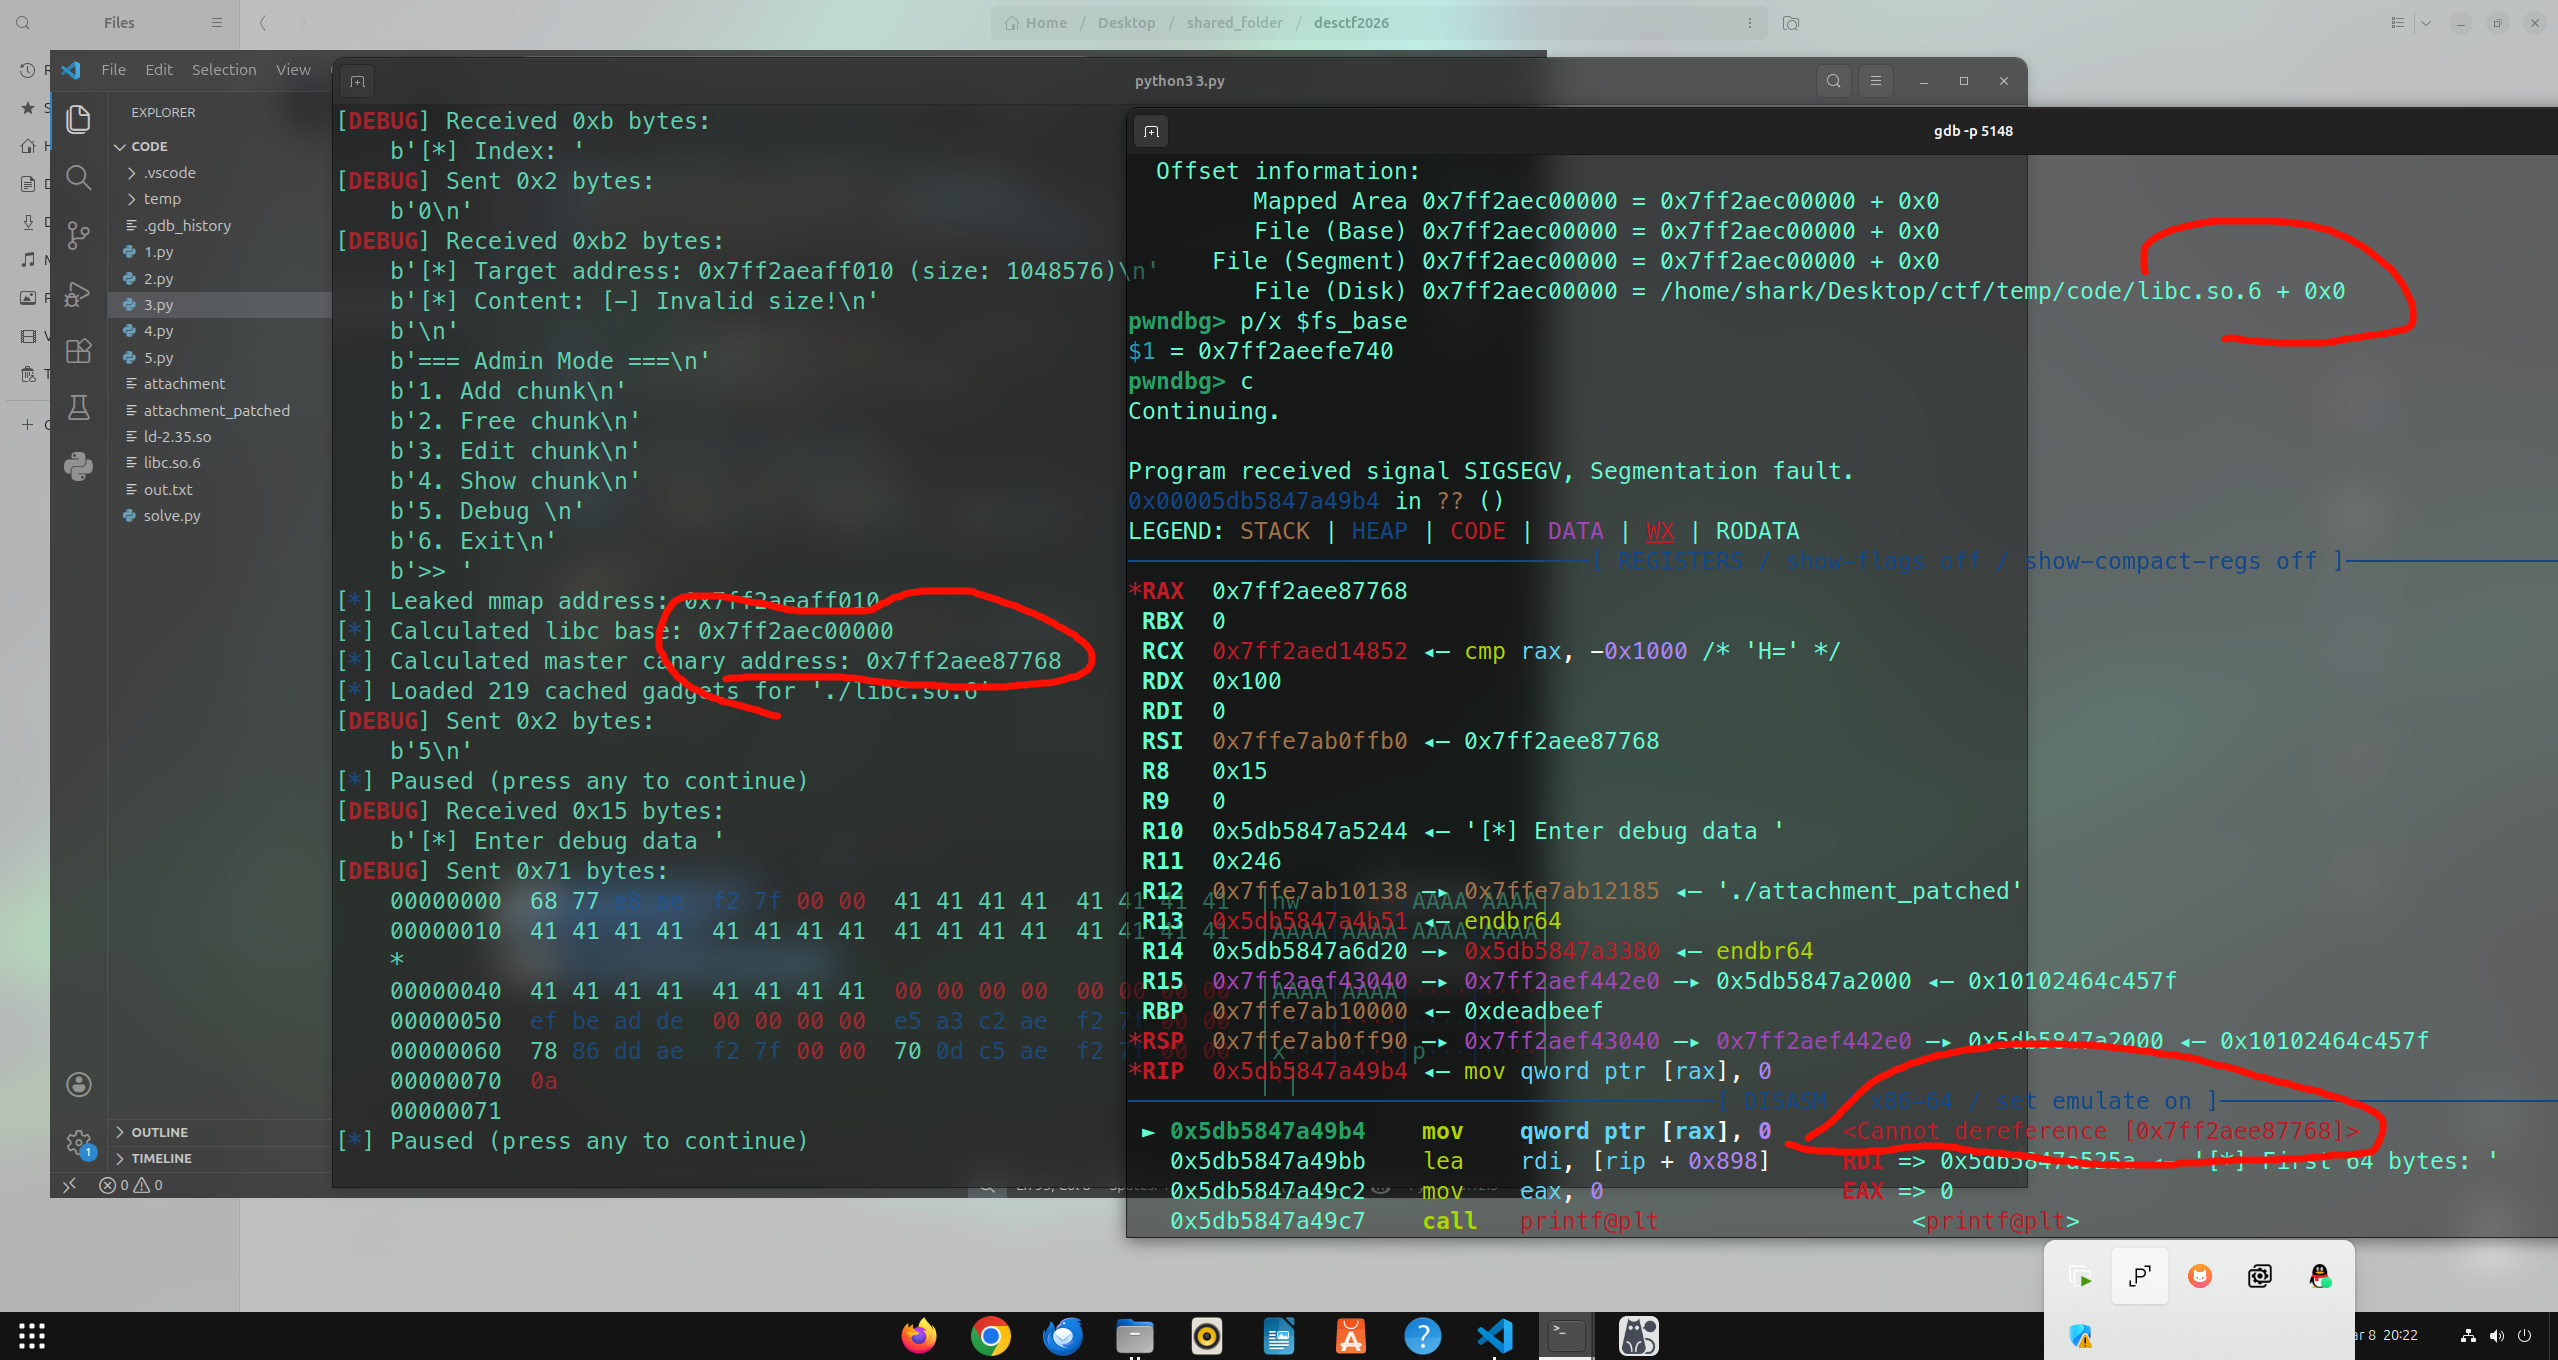2558x1360 pixels.
Task: Show the applications grid
Action: [32, 1336]
